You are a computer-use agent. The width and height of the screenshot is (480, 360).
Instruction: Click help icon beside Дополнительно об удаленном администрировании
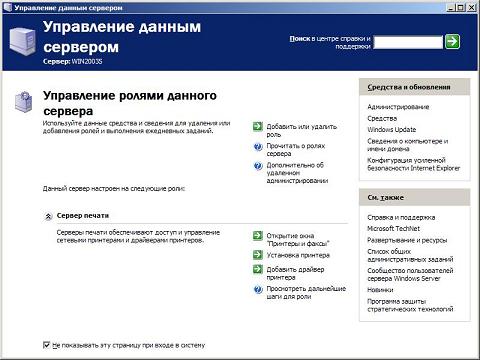click(x=258, y=166)
